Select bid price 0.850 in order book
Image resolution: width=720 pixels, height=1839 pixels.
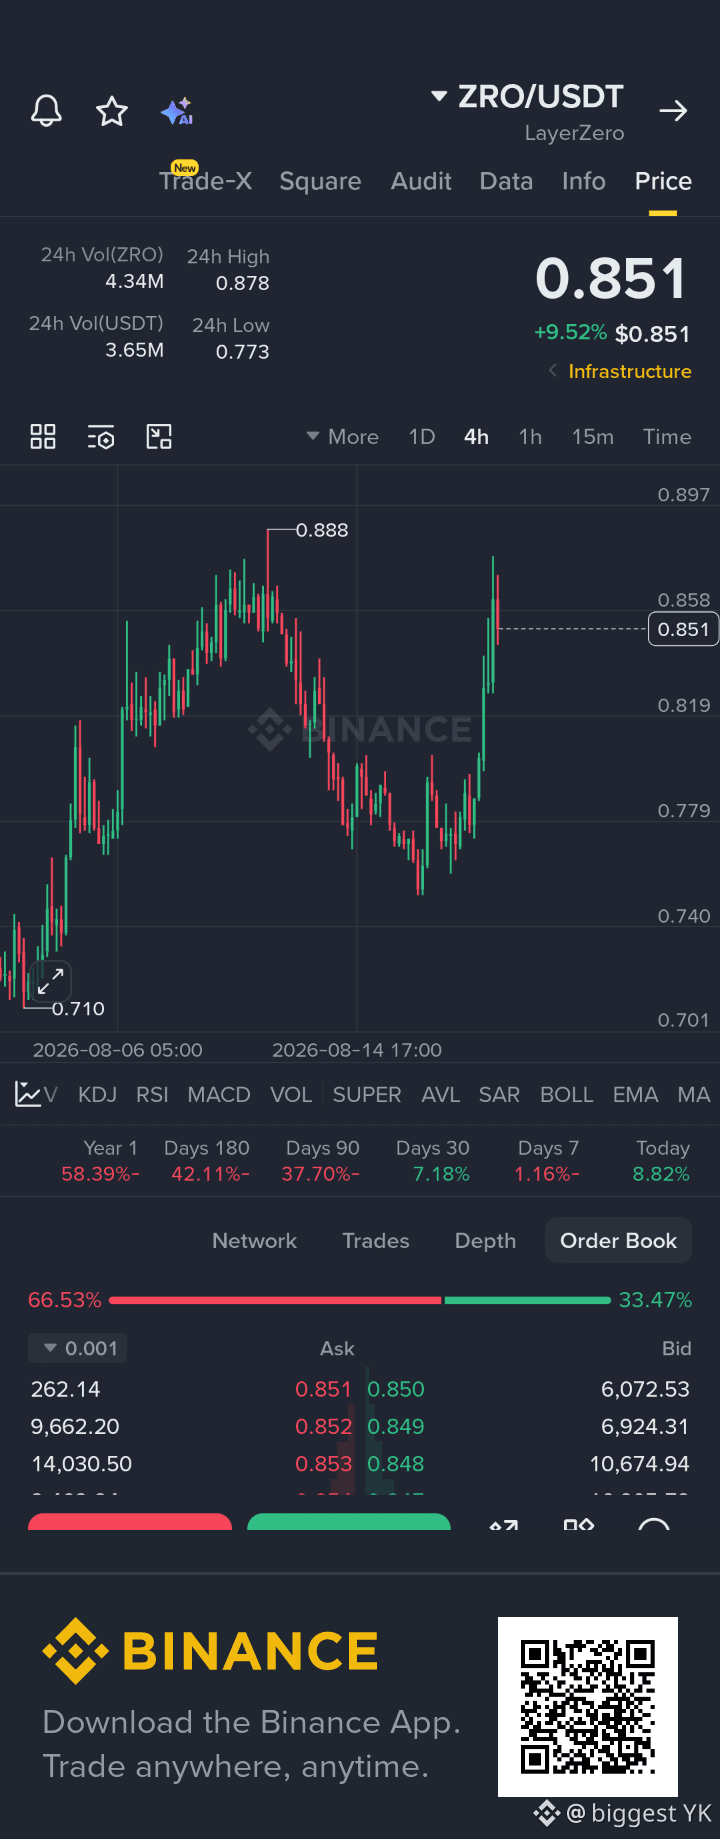[x=396, y=1389]
